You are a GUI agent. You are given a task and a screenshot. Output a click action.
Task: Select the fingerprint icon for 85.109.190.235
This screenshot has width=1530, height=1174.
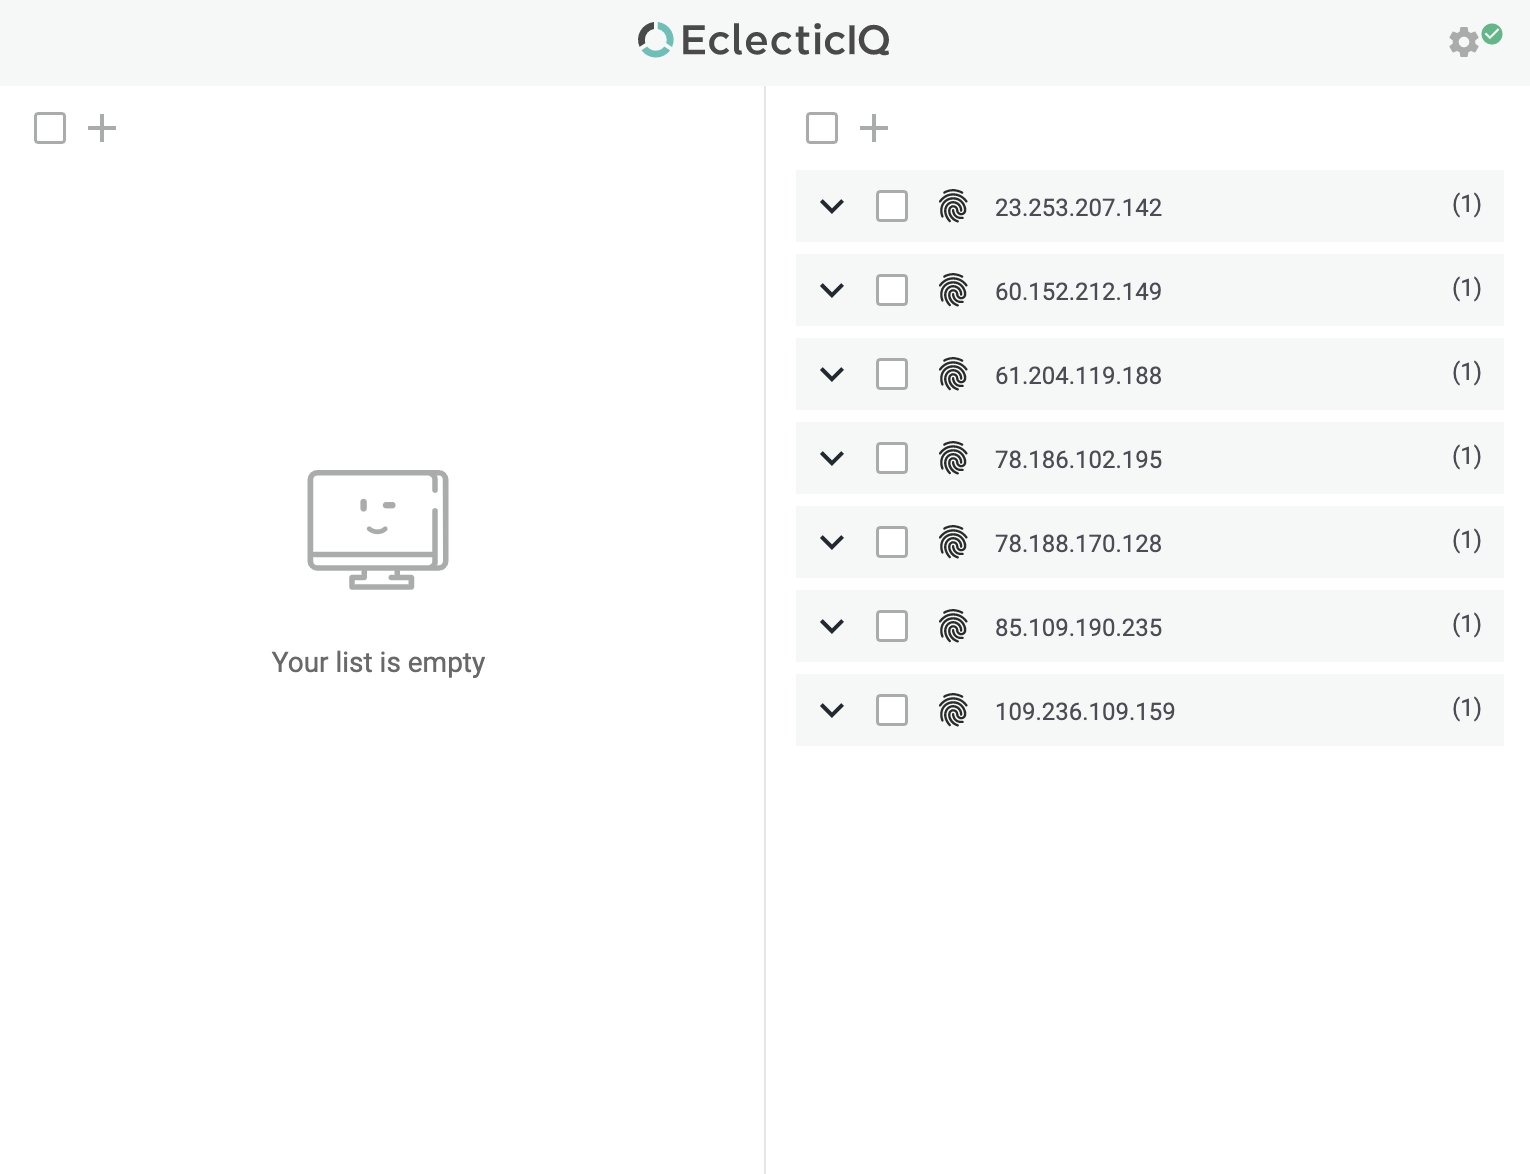954,626
